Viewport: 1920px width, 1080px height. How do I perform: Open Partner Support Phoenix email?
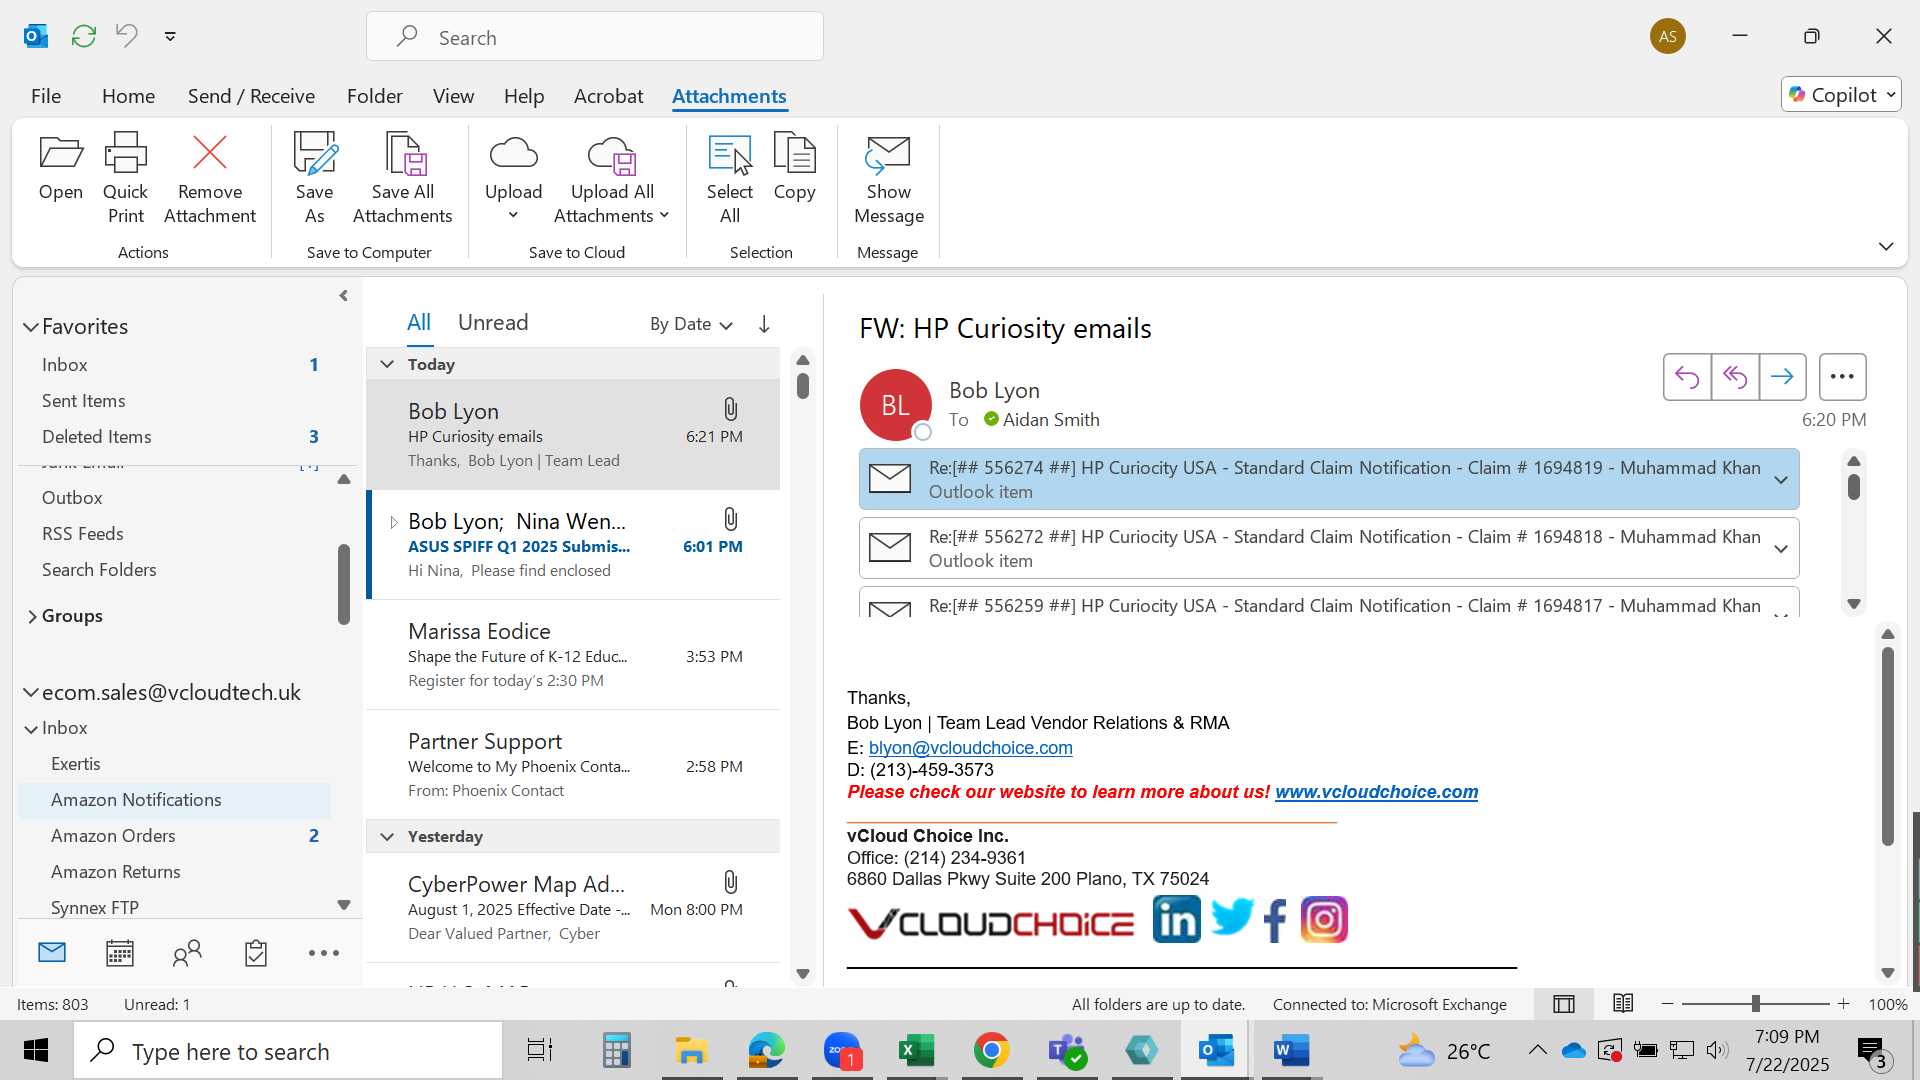tap(573, 765)
